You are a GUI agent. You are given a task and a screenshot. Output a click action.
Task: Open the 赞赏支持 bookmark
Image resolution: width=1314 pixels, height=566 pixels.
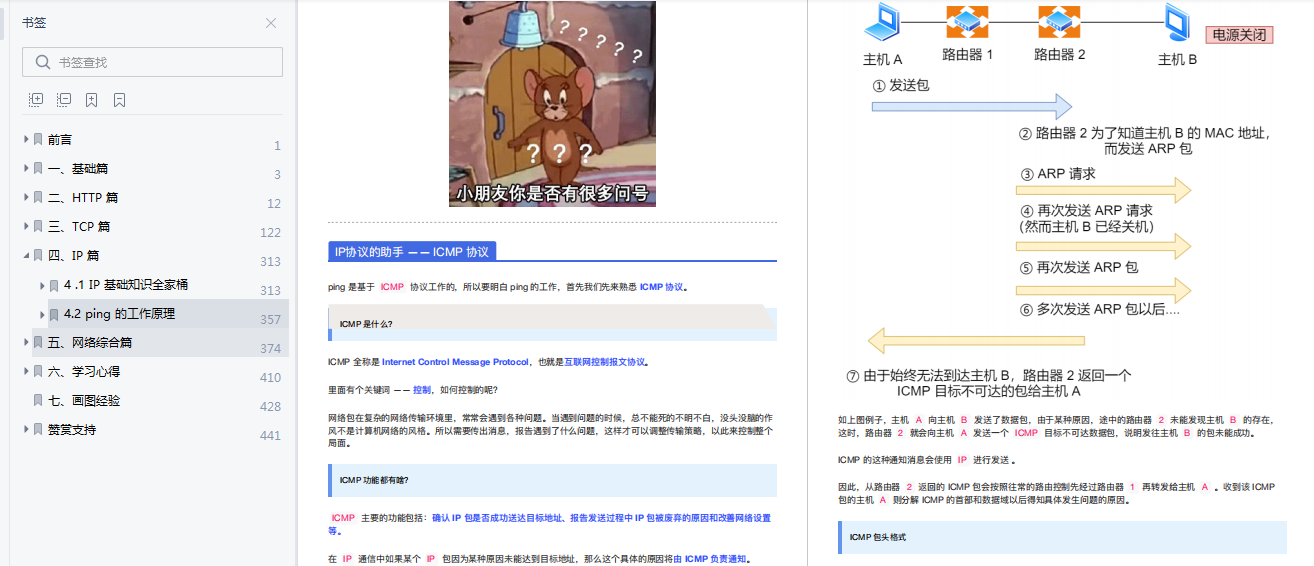coord(72,429)
